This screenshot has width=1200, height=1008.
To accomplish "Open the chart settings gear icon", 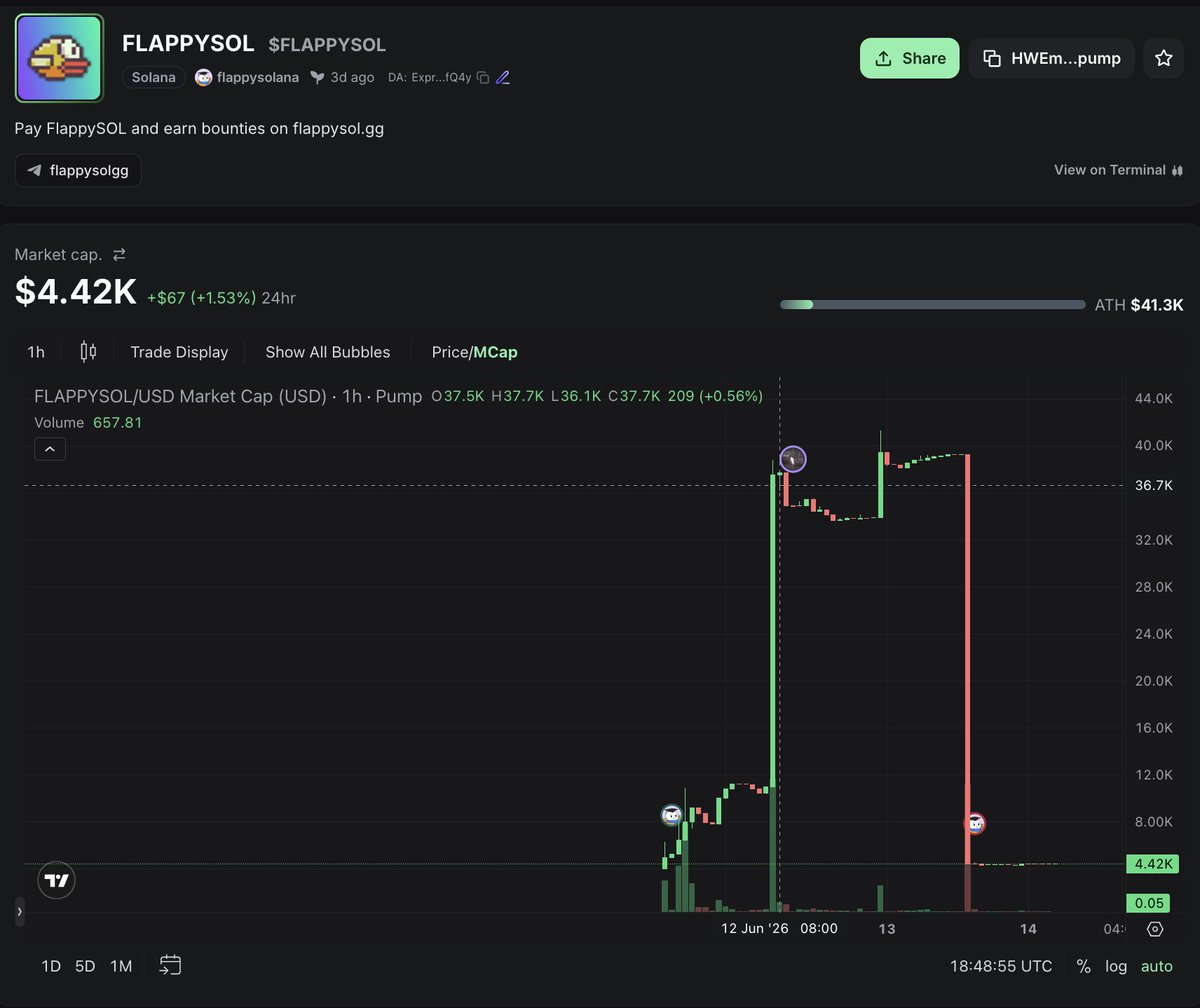I will [1155, 929].
